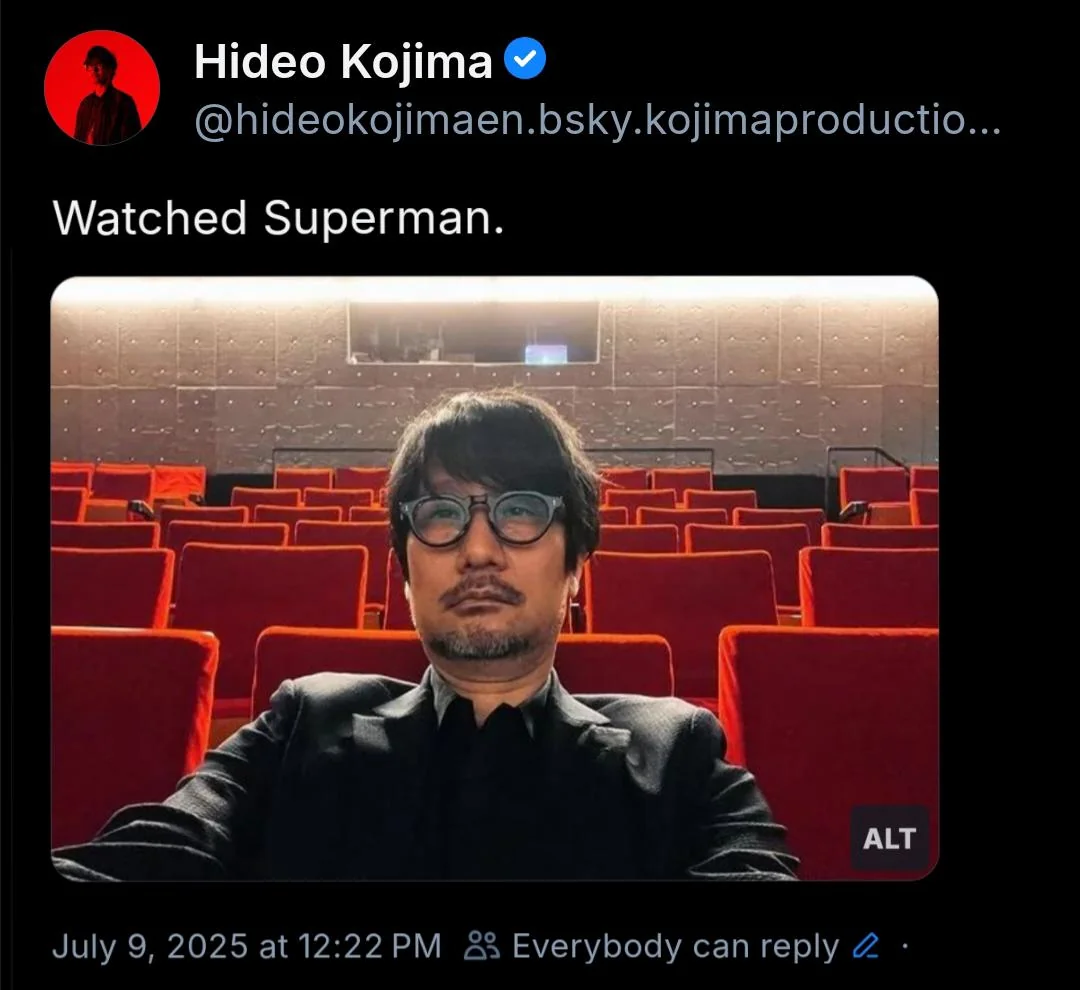Click the blue verified checkmark badge

[x=526, y=59]
